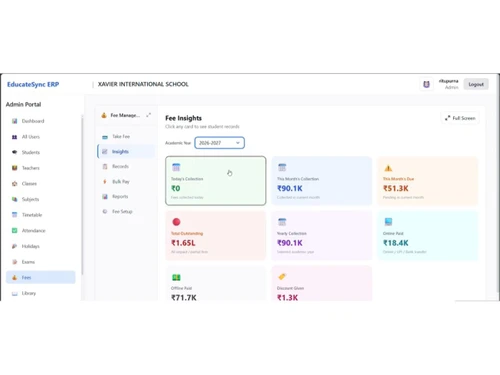Image resolution: width=500 pixels, height=375 pixels.
Task: Click the cash icon on Offline Paid
Action: point(176,277)
